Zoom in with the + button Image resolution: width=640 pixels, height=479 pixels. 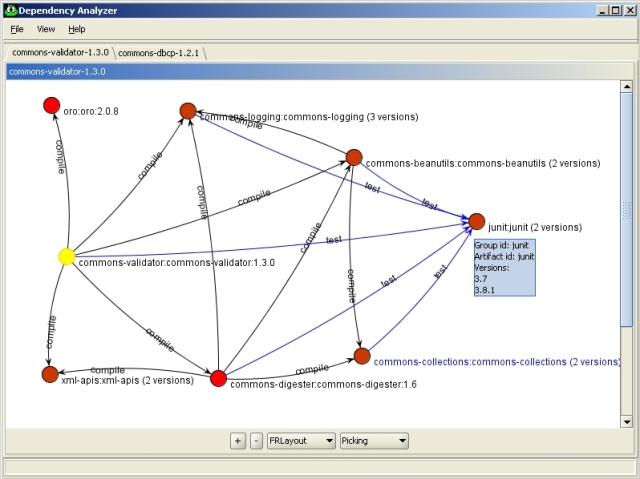238,441
